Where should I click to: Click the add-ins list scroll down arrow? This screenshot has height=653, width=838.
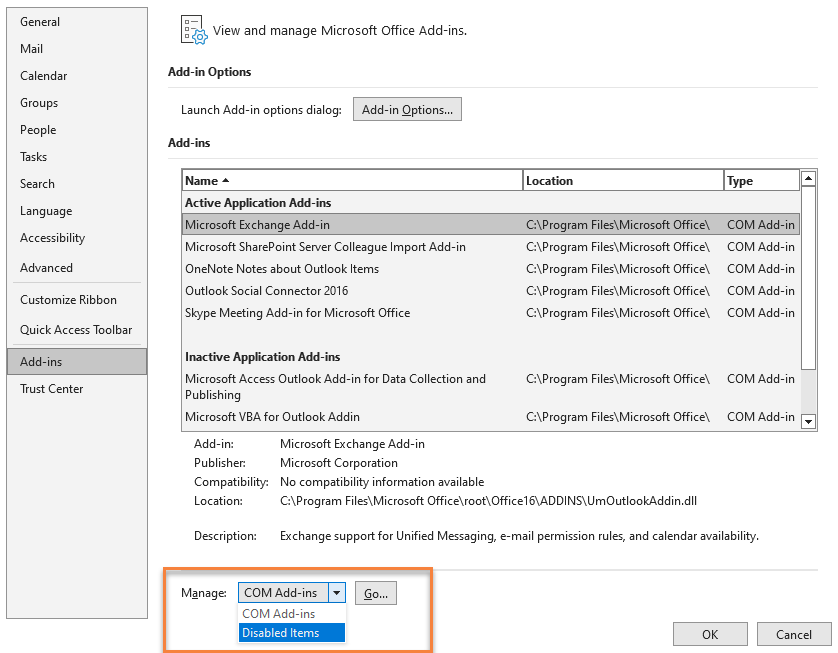click(x=809, y=422)
